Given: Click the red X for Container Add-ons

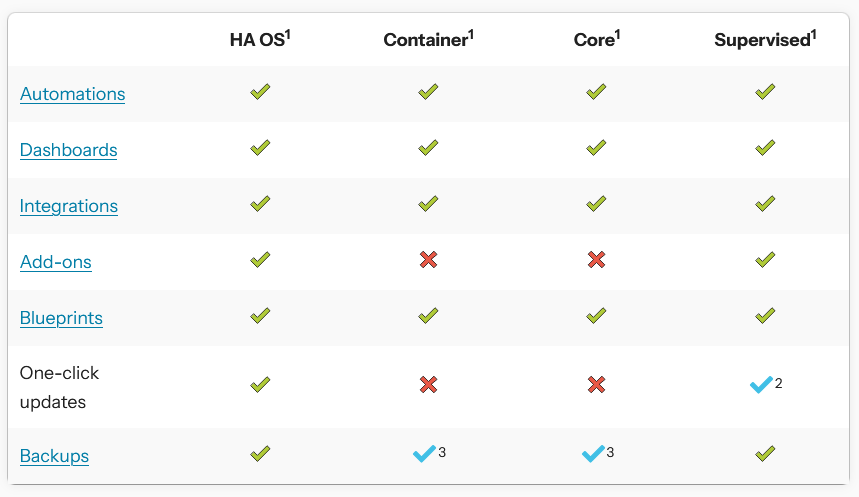Looking at the screenshot, I should tap(428, 259).
